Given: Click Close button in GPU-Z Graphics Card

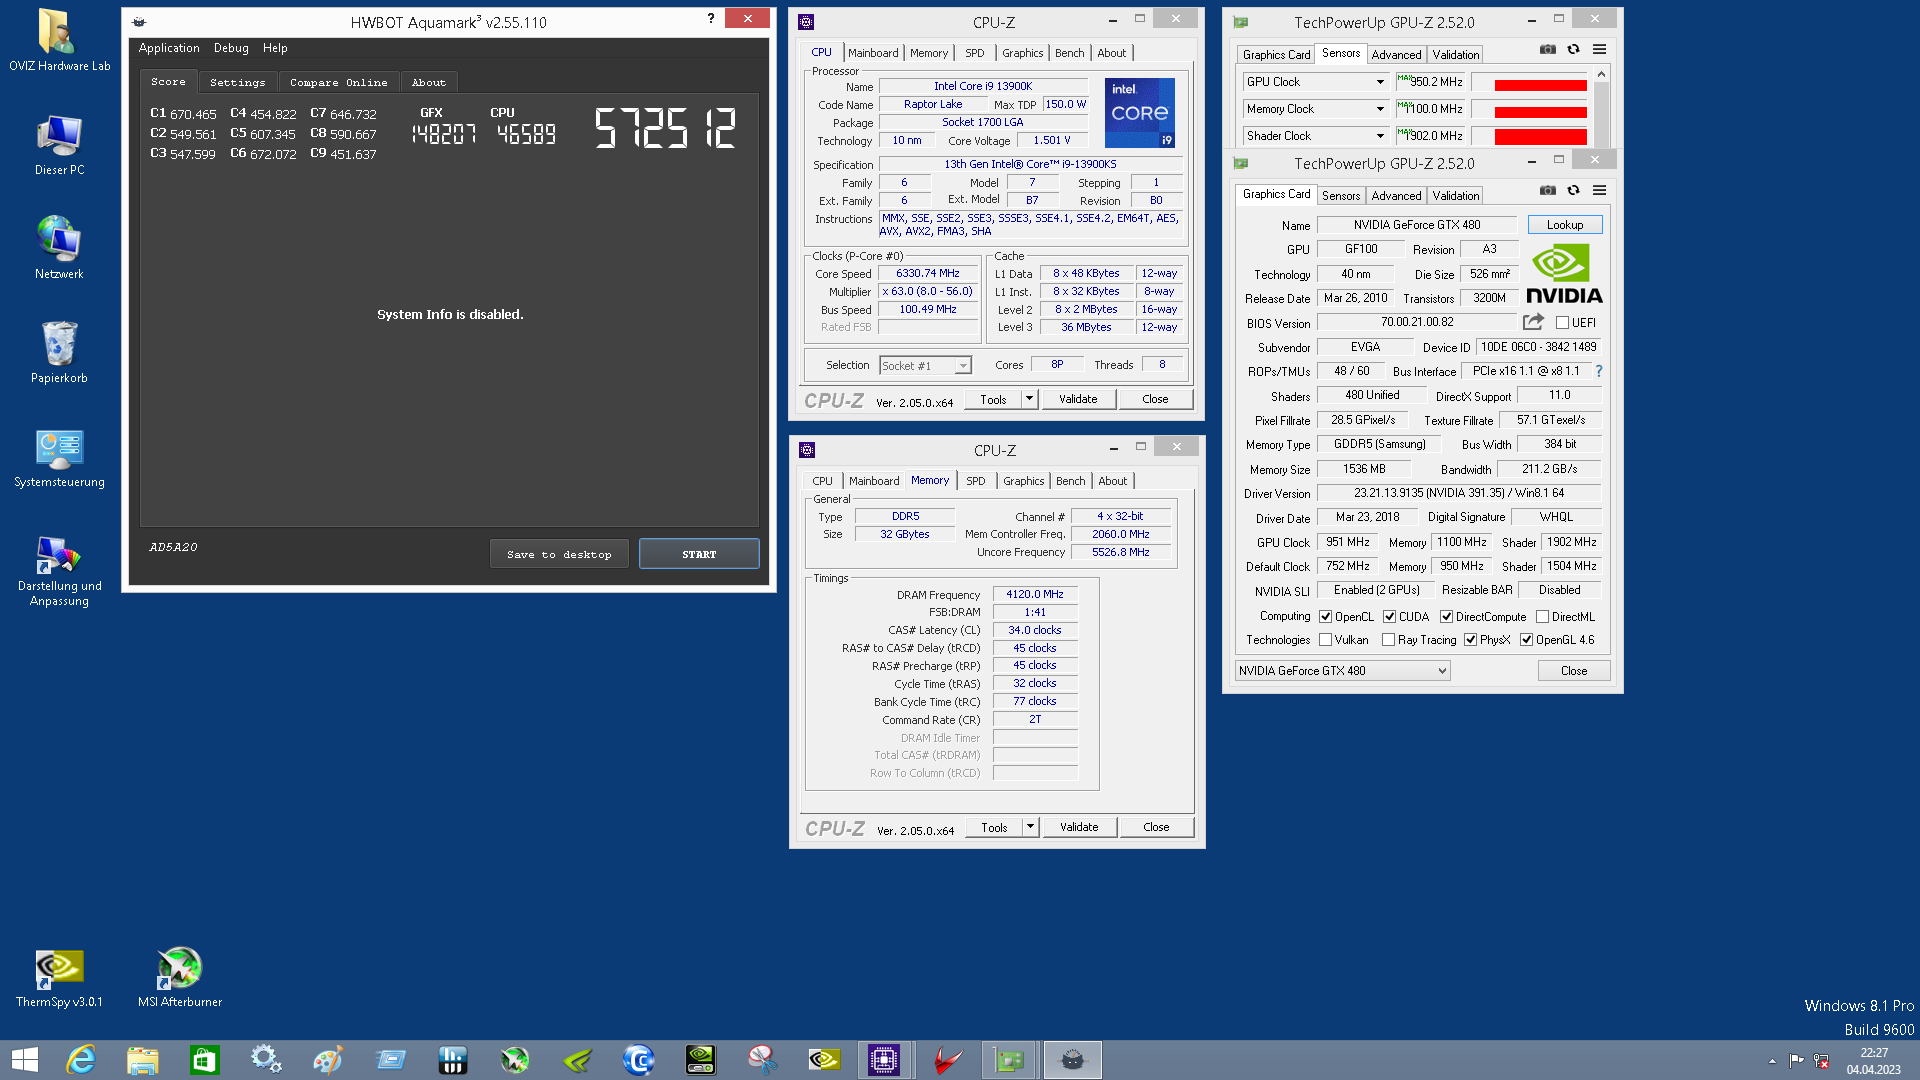Looking at the screenshot, I should click(1574, 671).
